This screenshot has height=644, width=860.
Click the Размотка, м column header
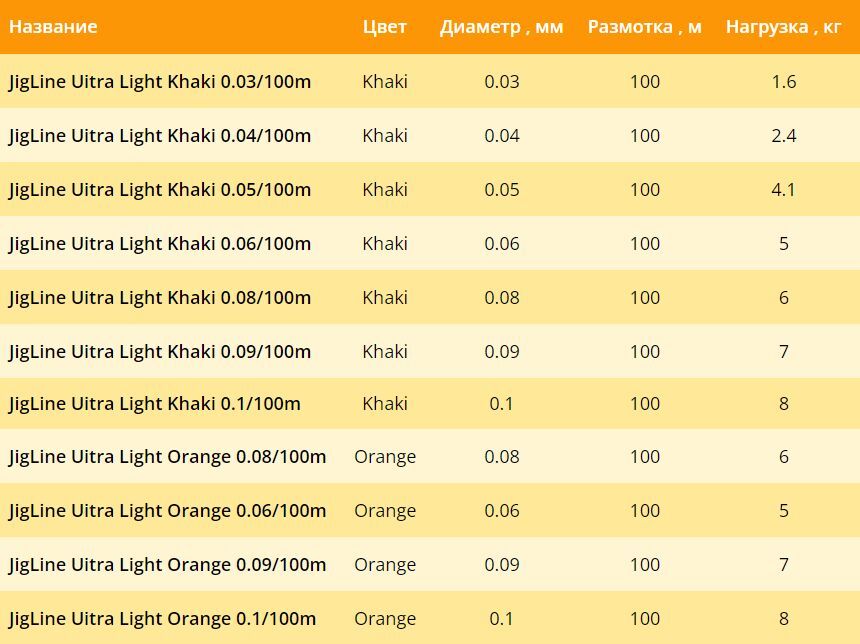coord(644,26)
